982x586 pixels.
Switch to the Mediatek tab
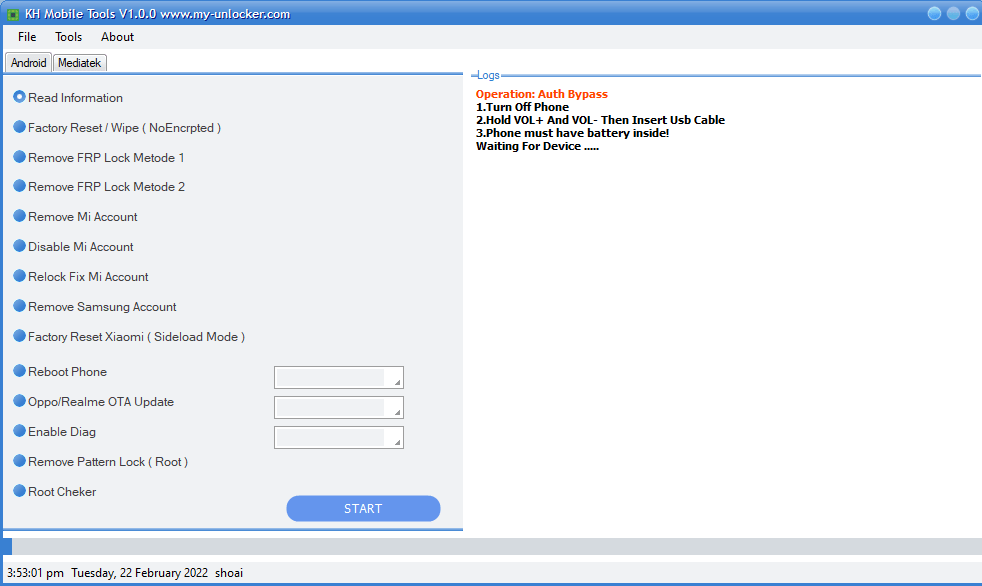point(80,63)
